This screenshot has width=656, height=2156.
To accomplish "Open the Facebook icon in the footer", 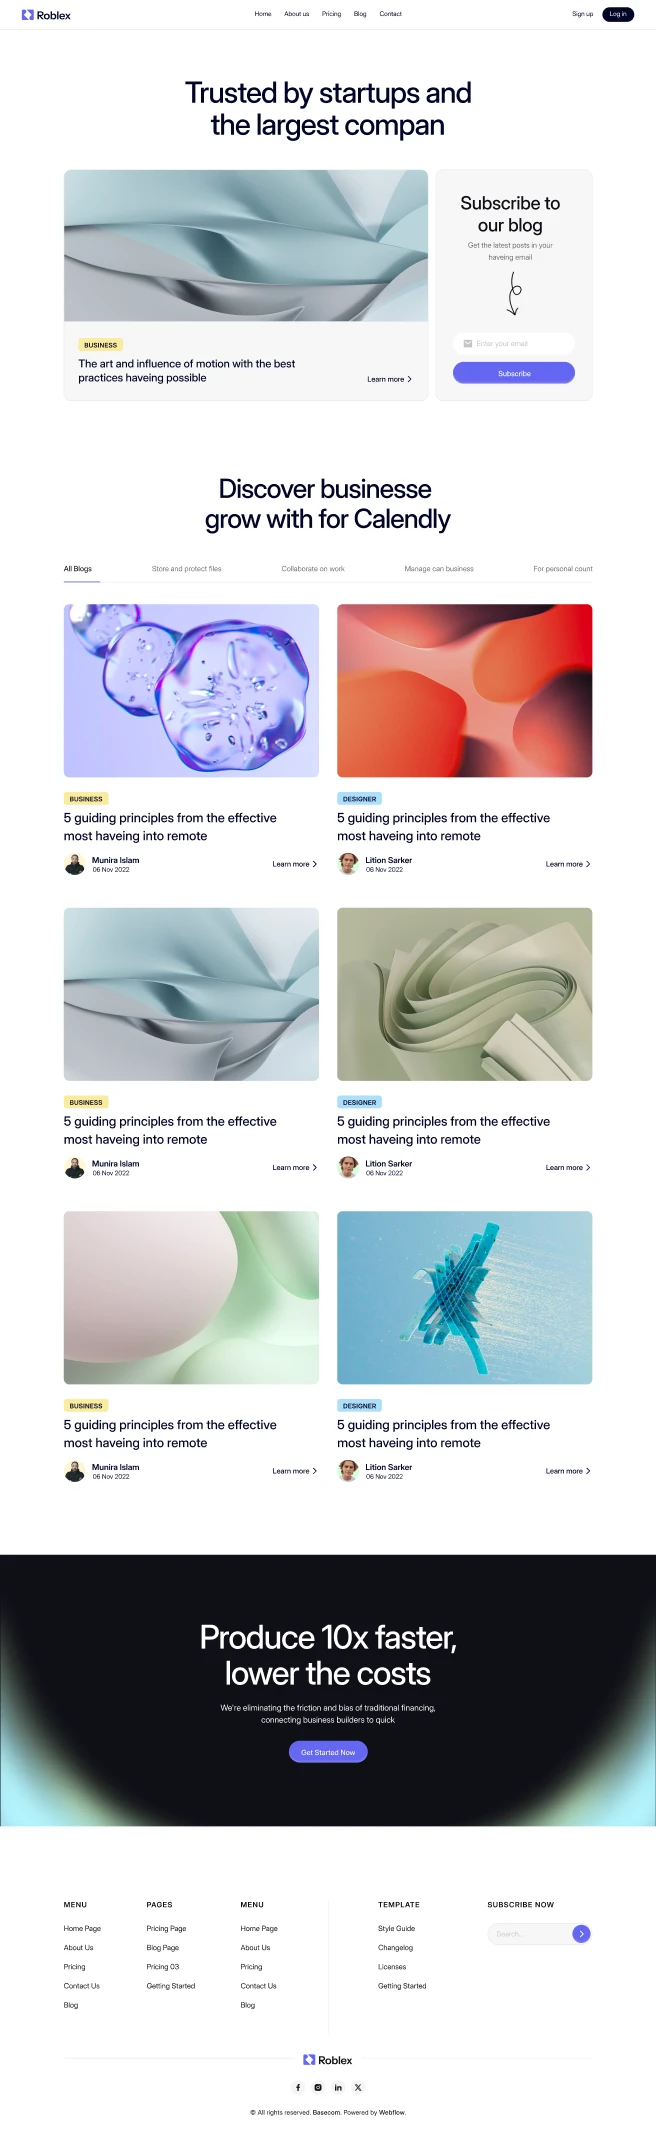I will pos(298,2087).
